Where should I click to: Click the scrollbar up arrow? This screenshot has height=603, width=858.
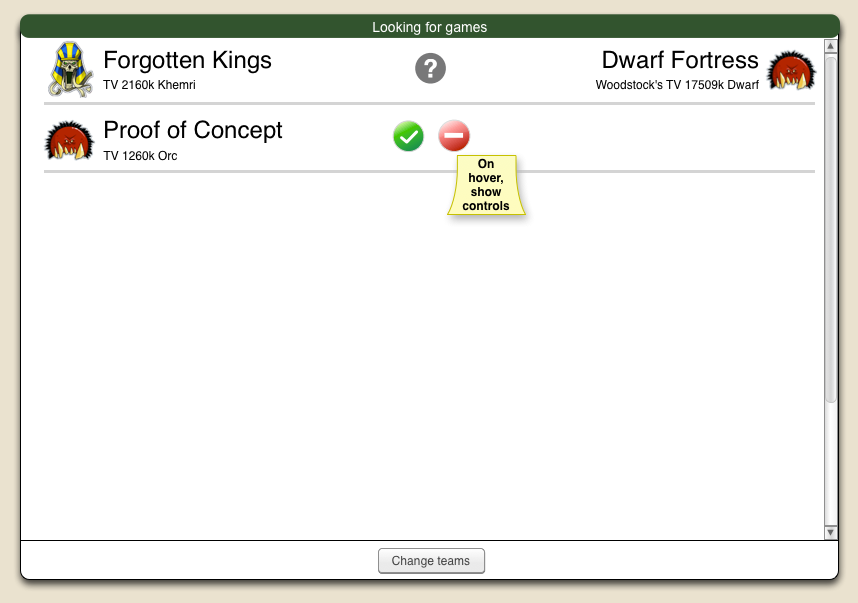(x=831, y=47)
